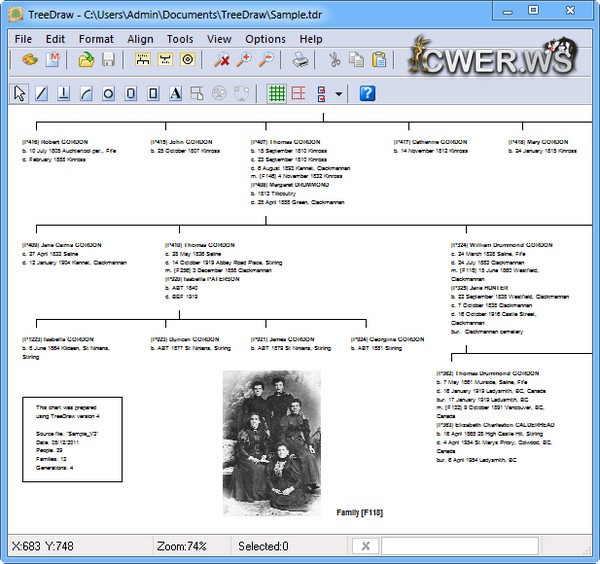Click the paste clipboard icon
Screen dimensions: 600x564
378,60
